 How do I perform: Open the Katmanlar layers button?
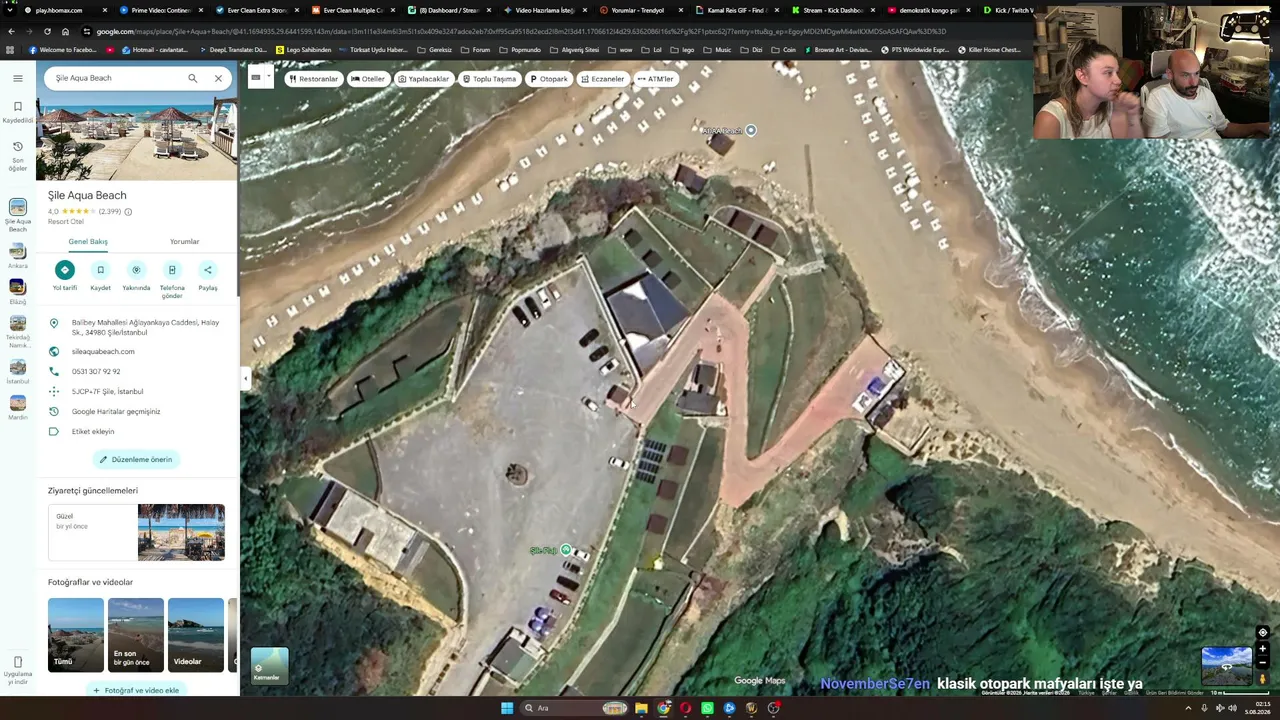(269, 667)
